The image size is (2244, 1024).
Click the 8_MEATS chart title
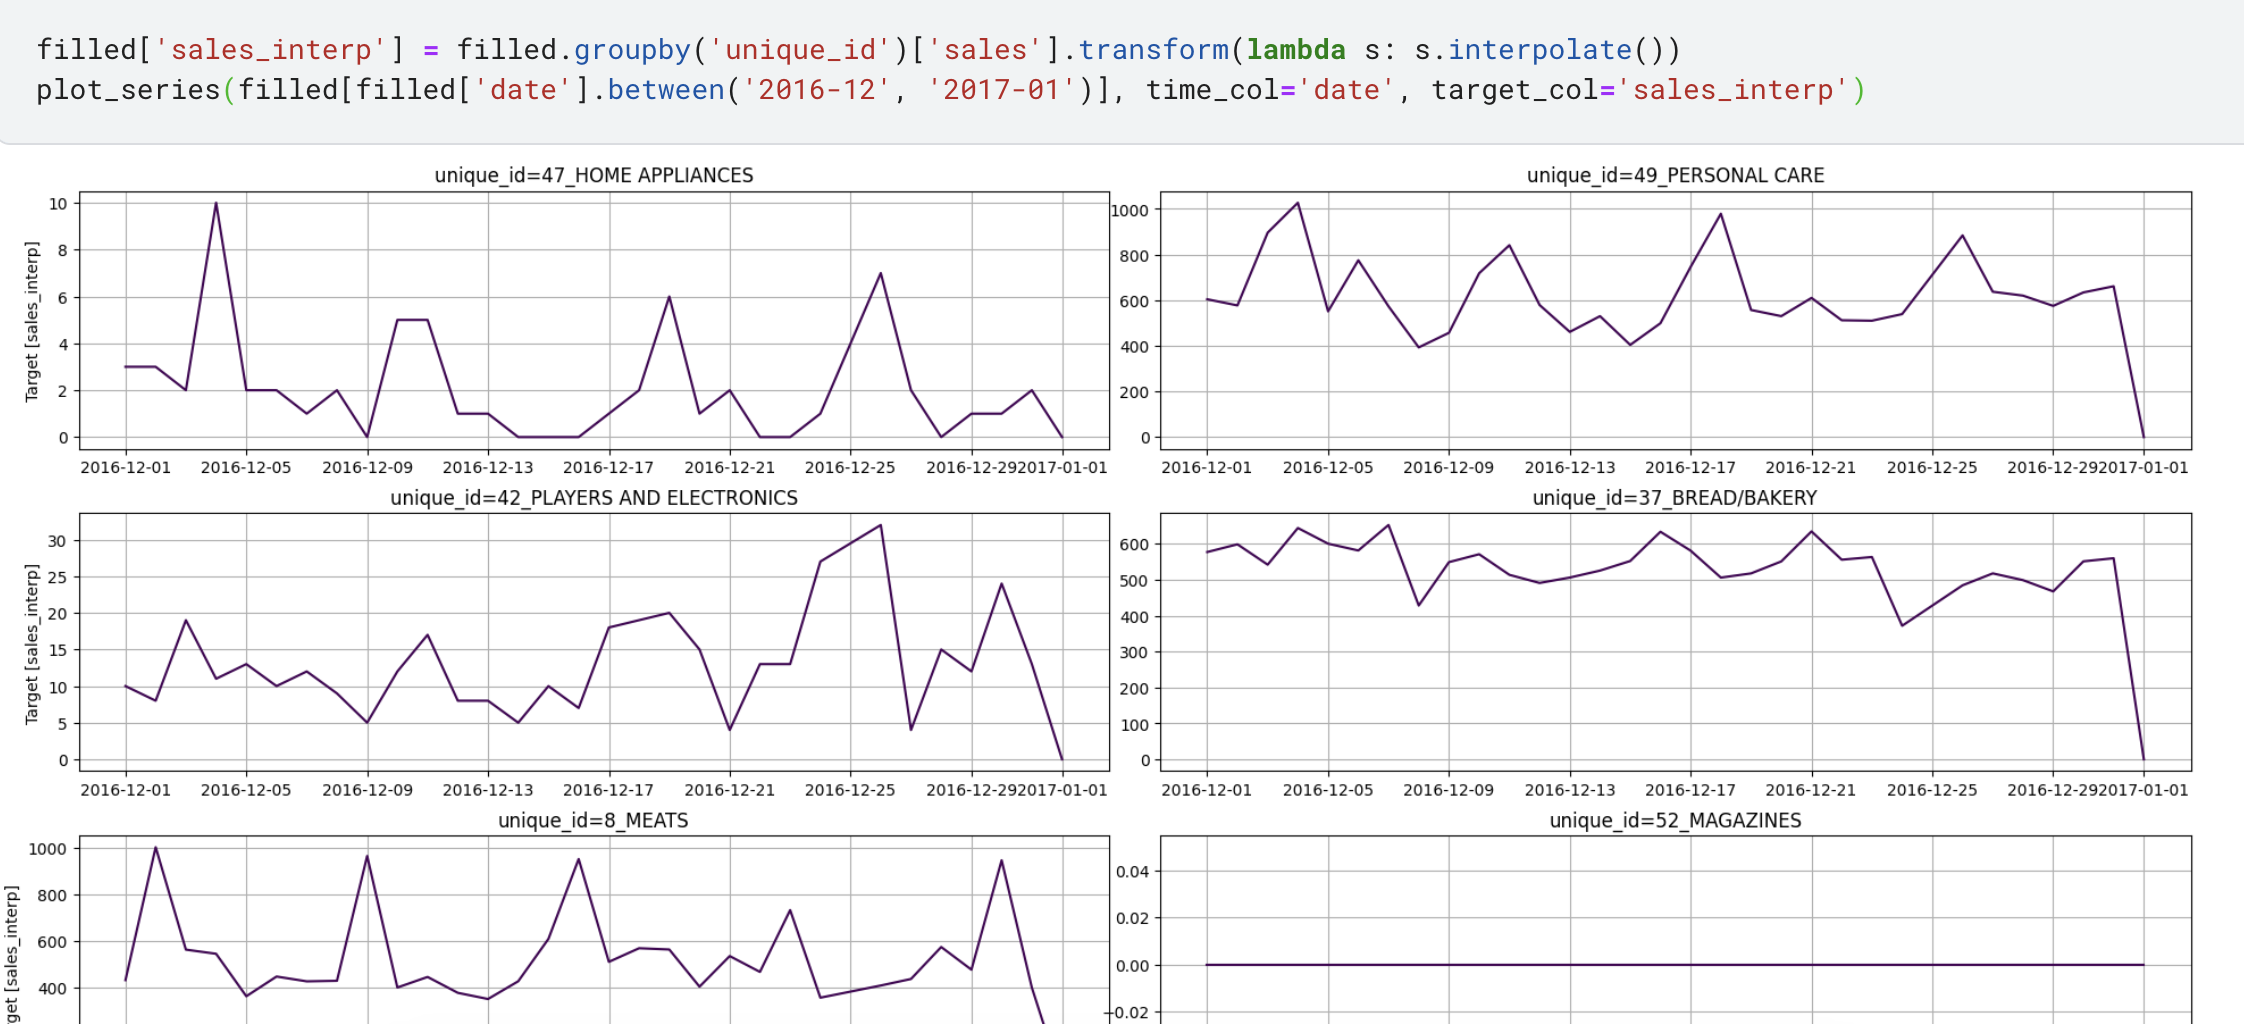(x=593, y=820)
